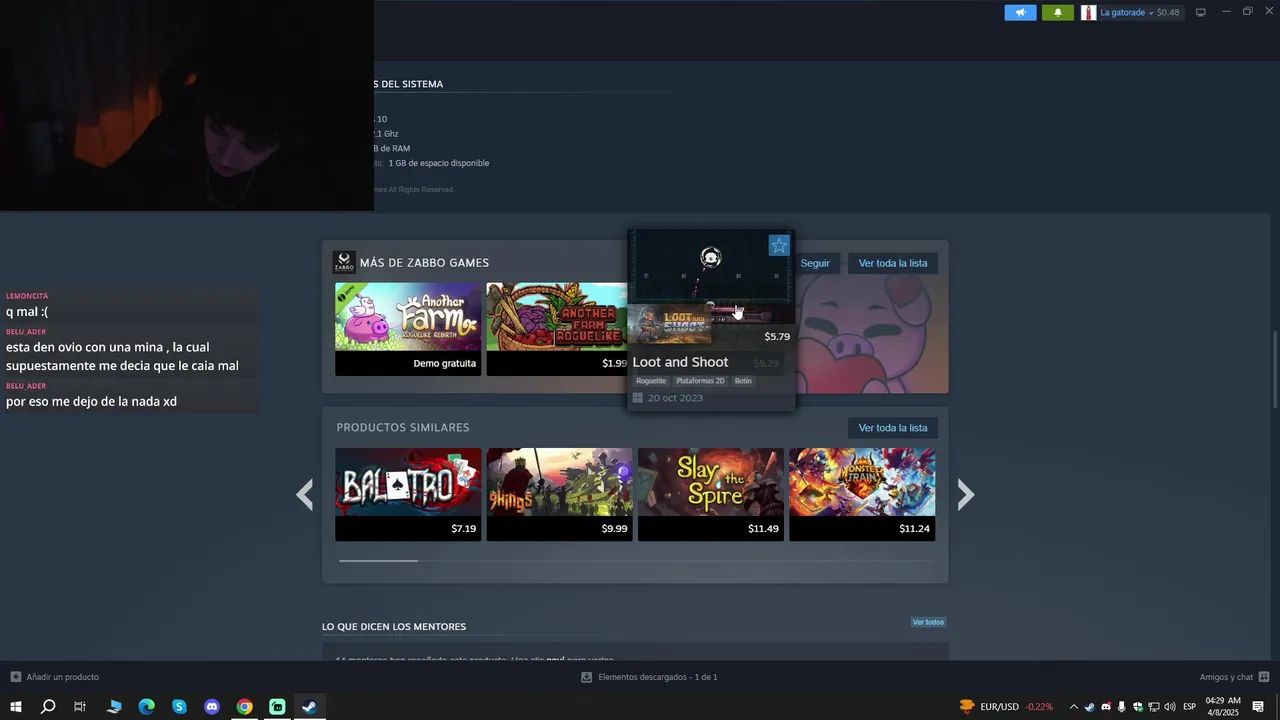1280x720 pixels.
Task: Open clock showing 04:29 AM
Action: tap(1223, 707)
